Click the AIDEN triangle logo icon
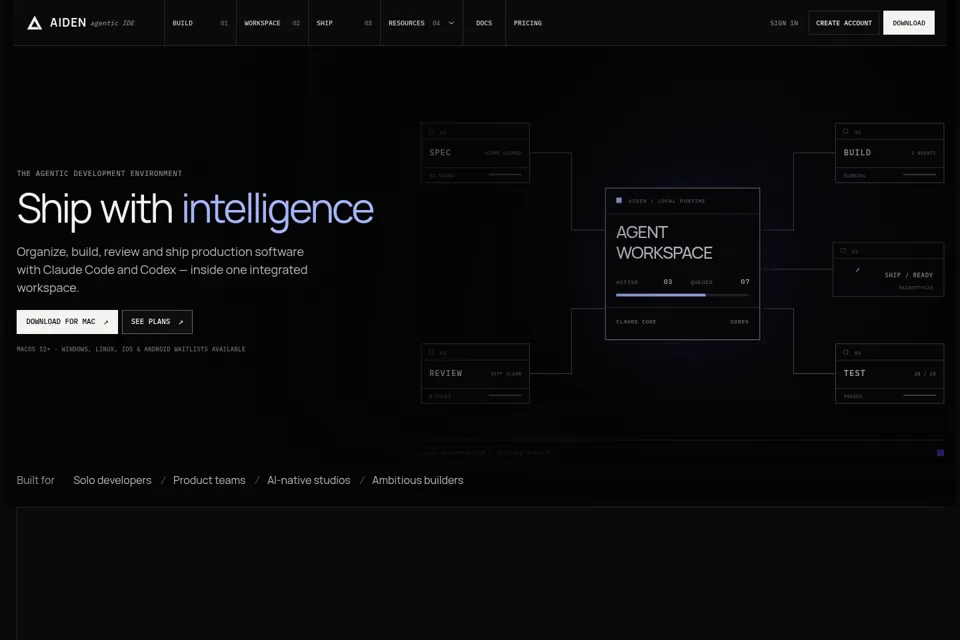Viewport: 960px width, 640px height. pos(35,23)
